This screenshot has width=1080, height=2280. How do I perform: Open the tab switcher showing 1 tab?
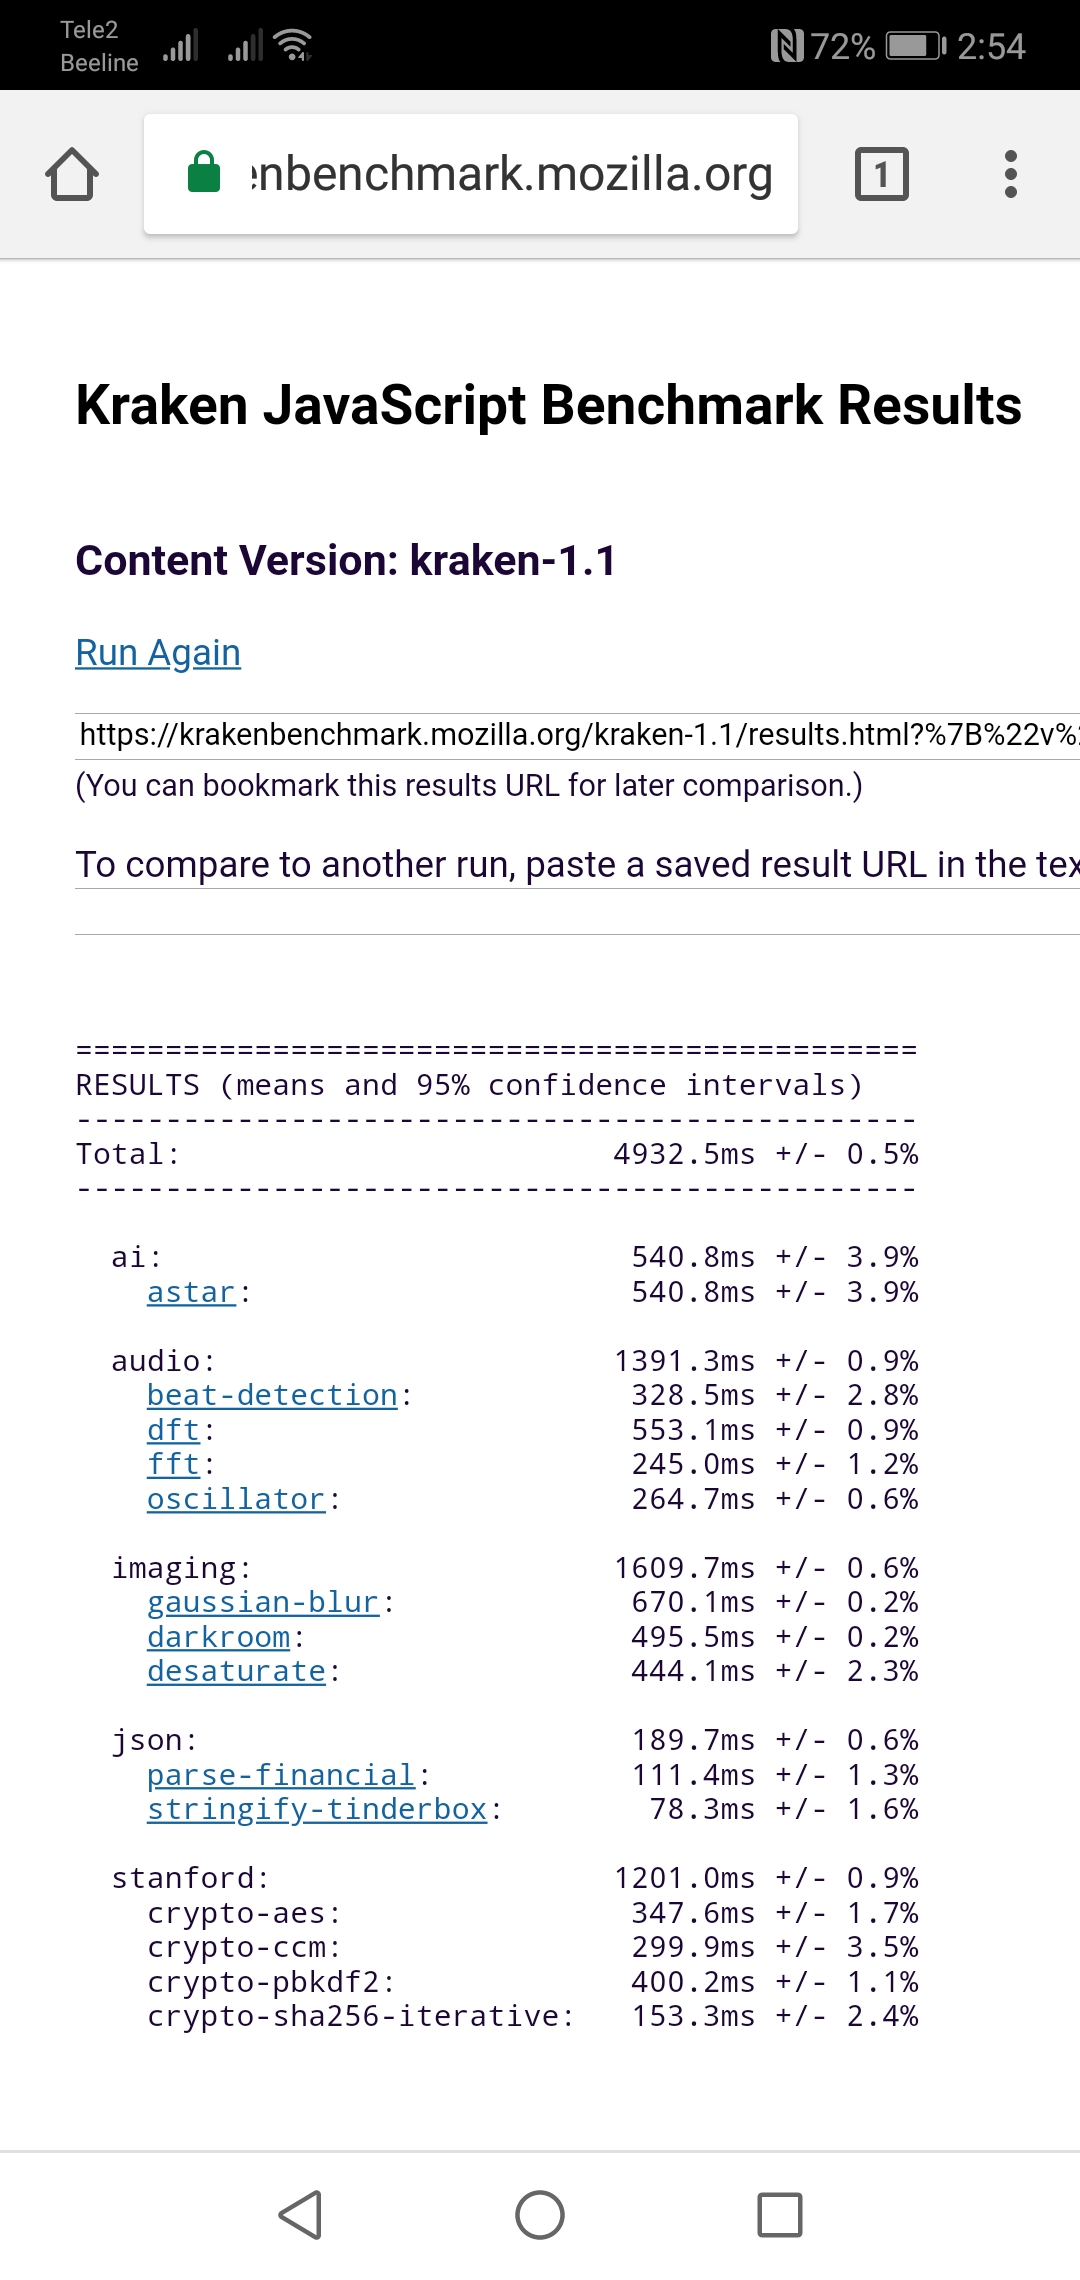pyautogui.click(x=881, y=174)
